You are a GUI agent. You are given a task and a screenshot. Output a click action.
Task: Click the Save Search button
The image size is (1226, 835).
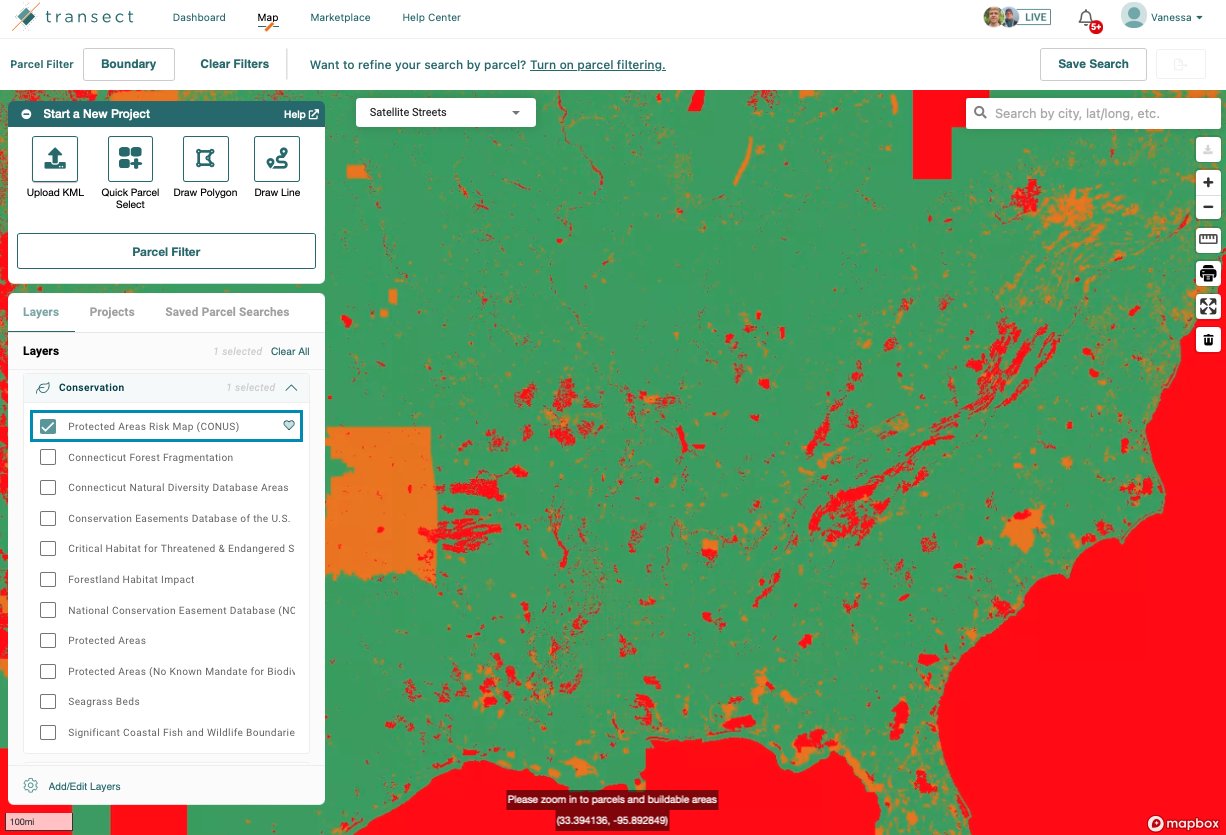tap(1093, 64)
